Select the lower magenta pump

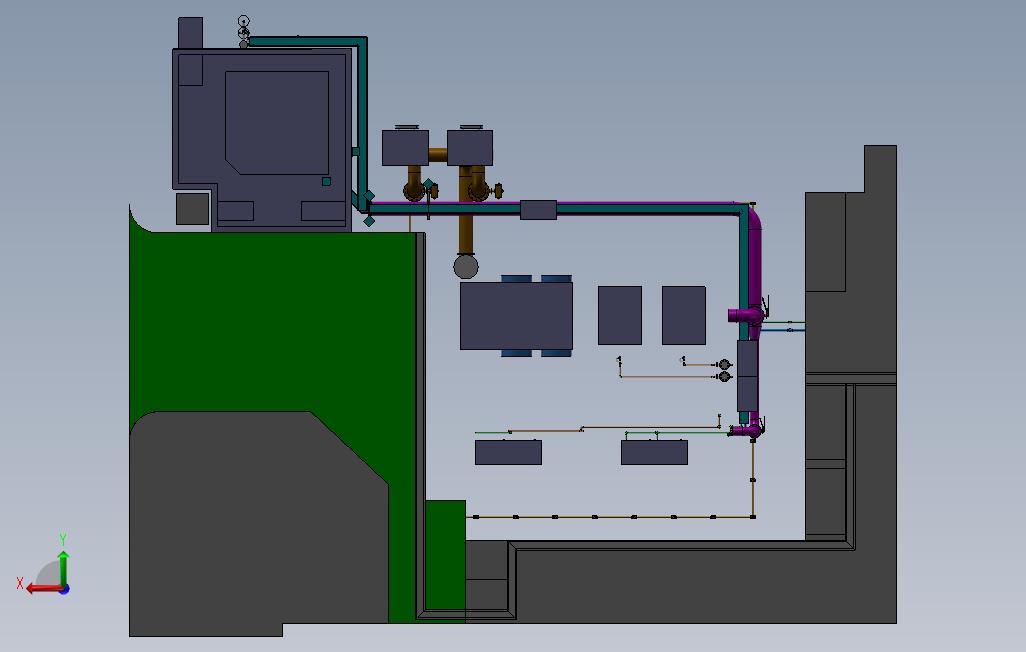tap(747, 429)
